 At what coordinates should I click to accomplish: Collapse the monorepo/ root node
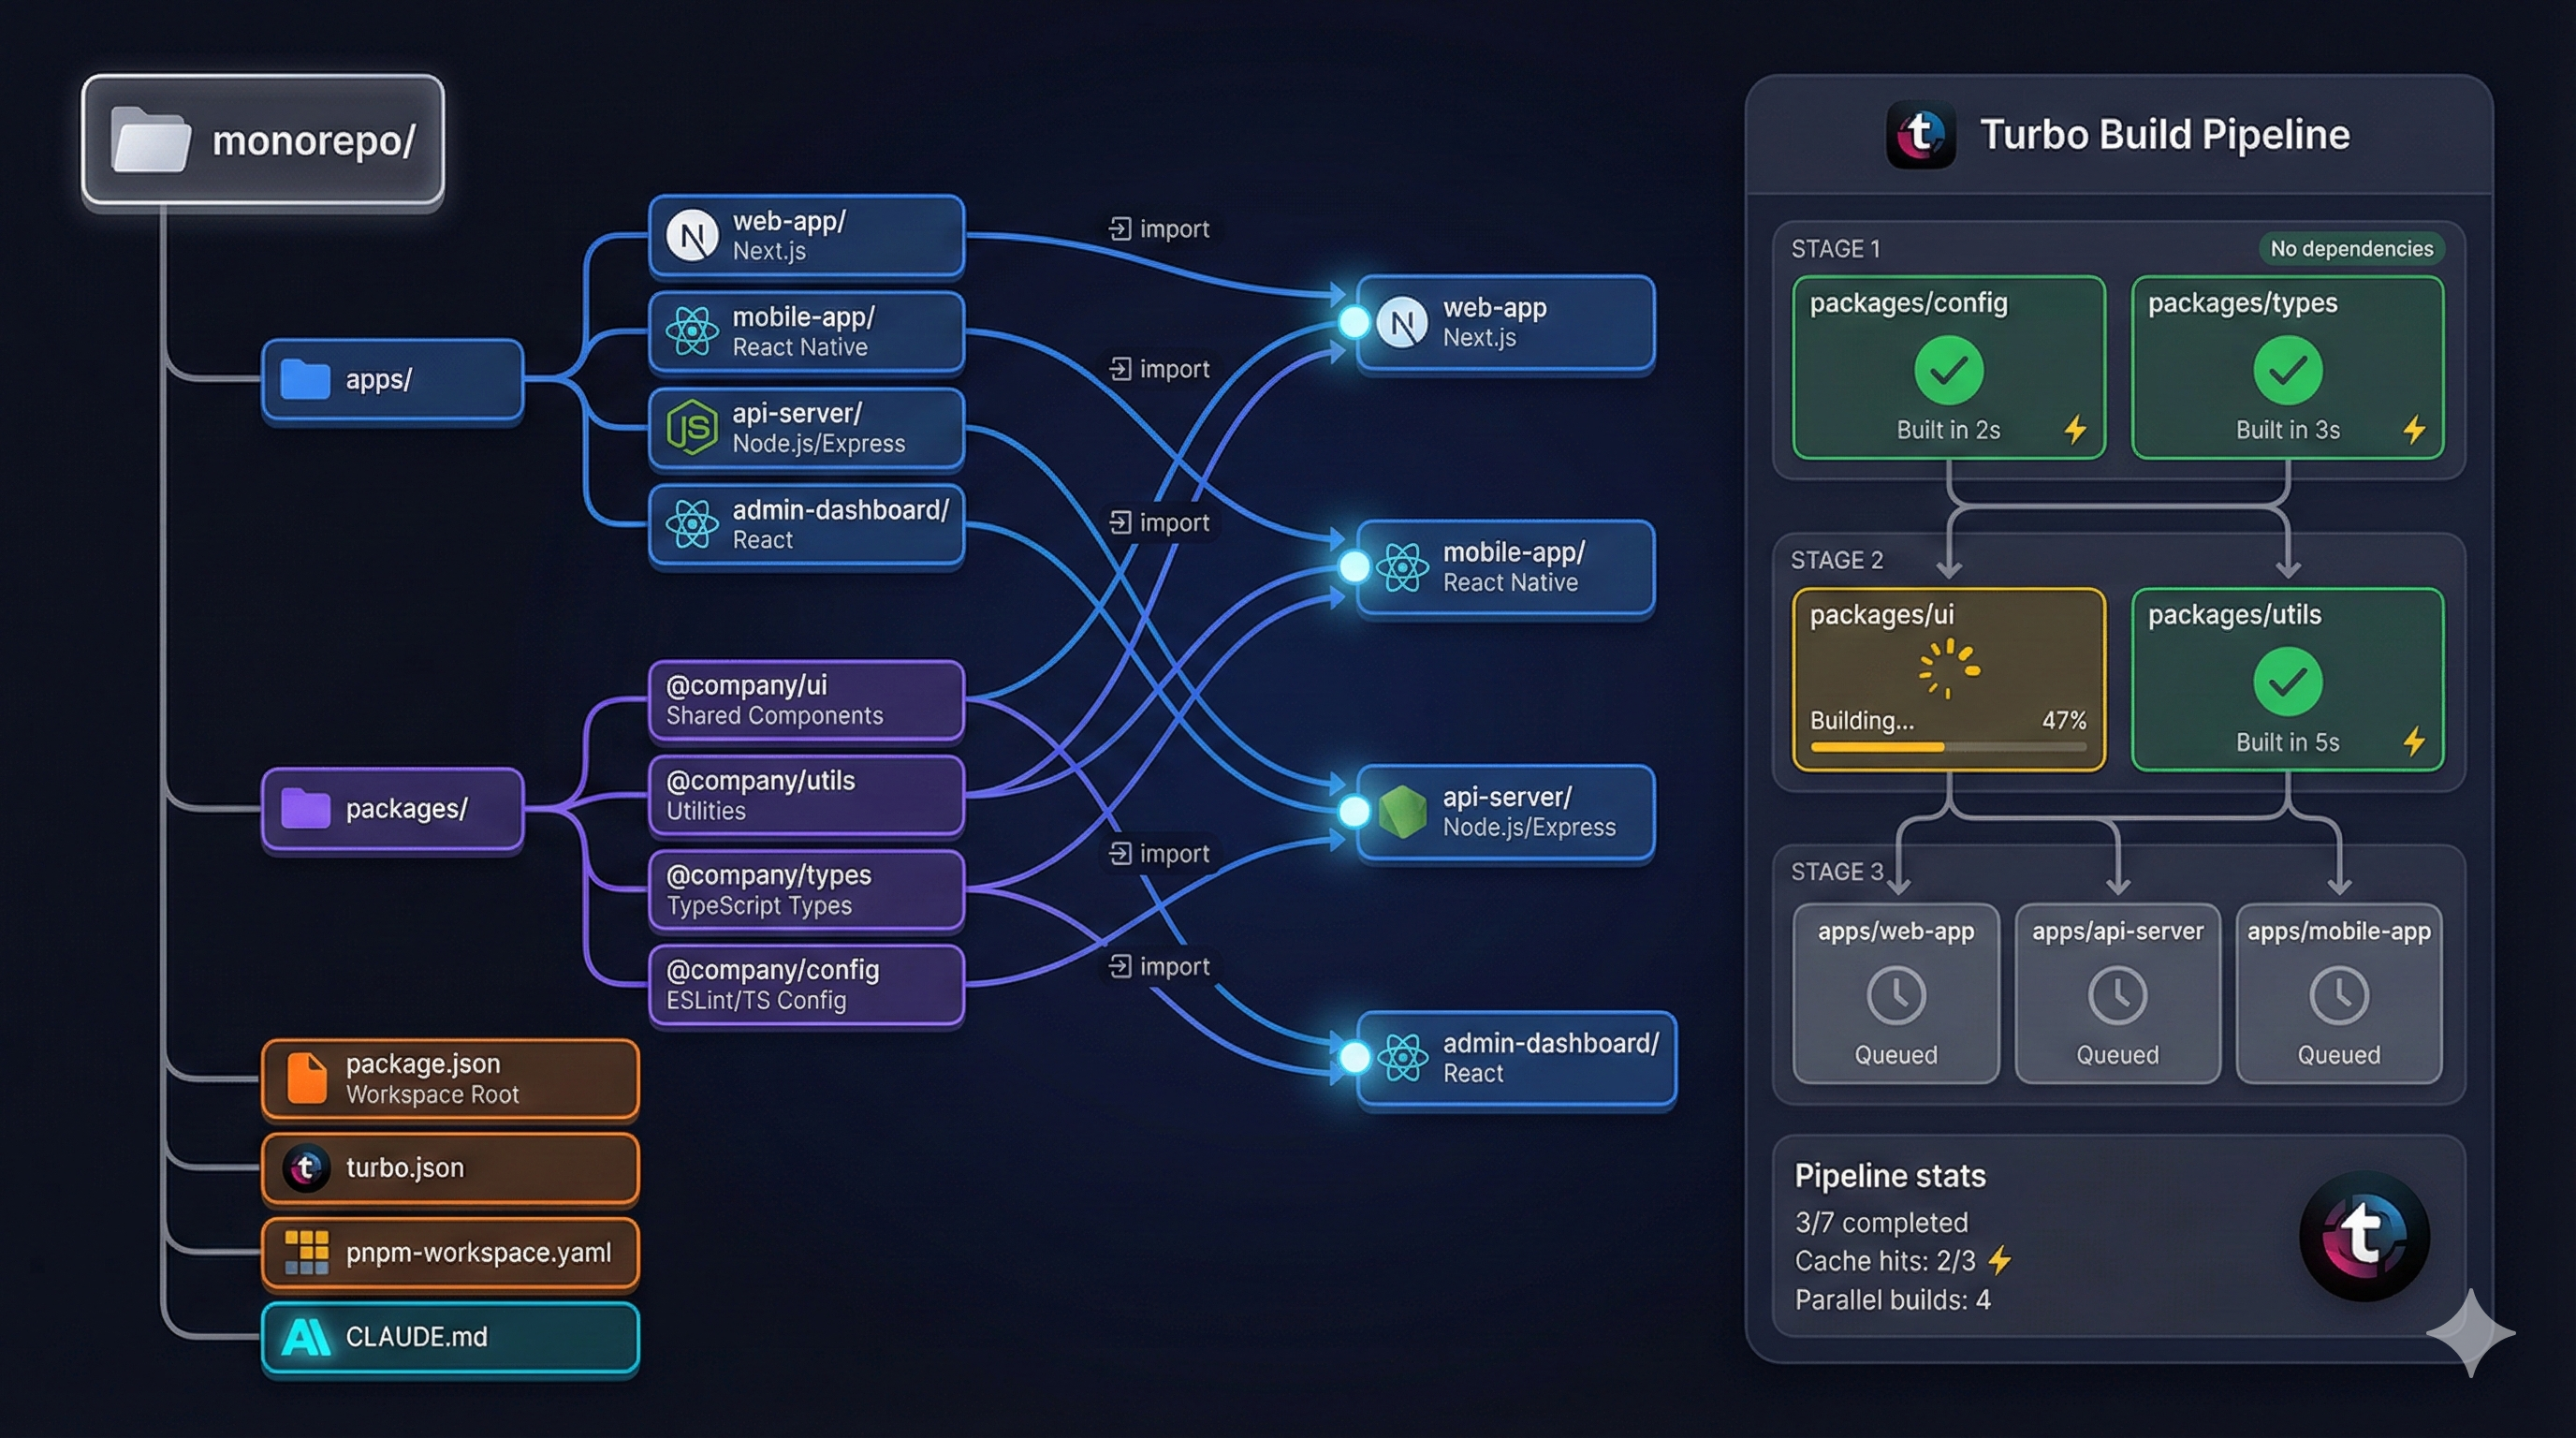pyautogui.click(x=263, y=140)
